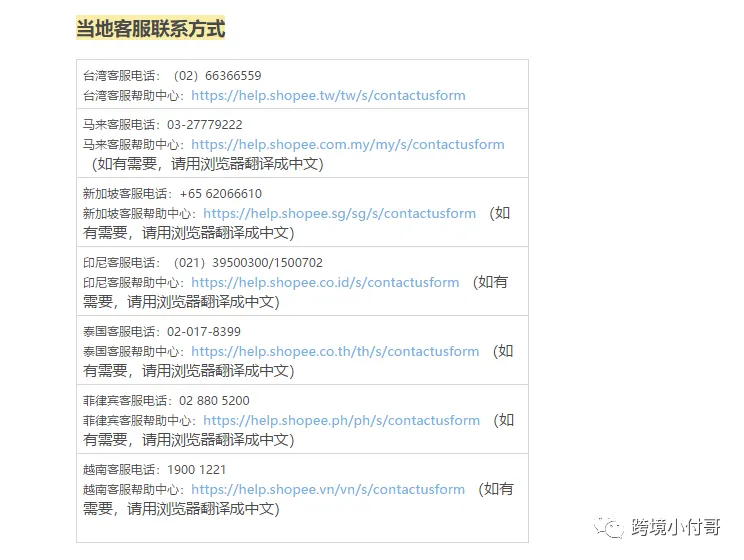744x560 pixels.
Task: Click Taiwan phone number (02) 66366559
Action: [217, 76]
